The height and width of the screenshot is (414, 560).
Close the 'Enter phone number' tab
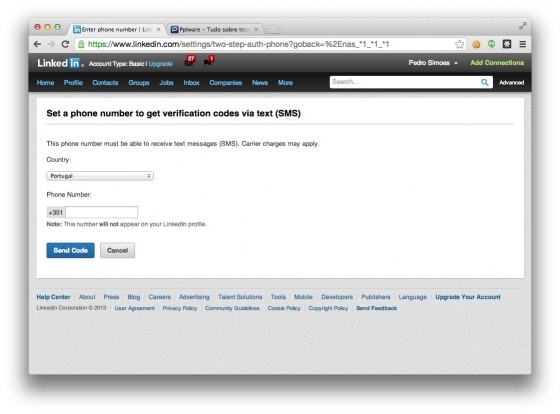pyautogui.click(x=158, y=30)
